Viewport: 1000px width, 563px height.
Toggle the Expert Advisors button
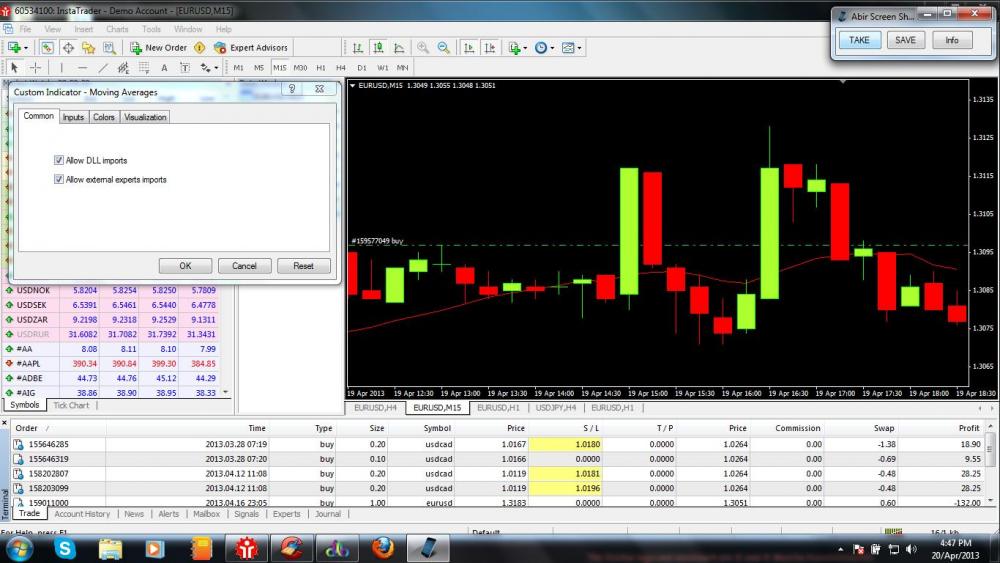[251, 48]
